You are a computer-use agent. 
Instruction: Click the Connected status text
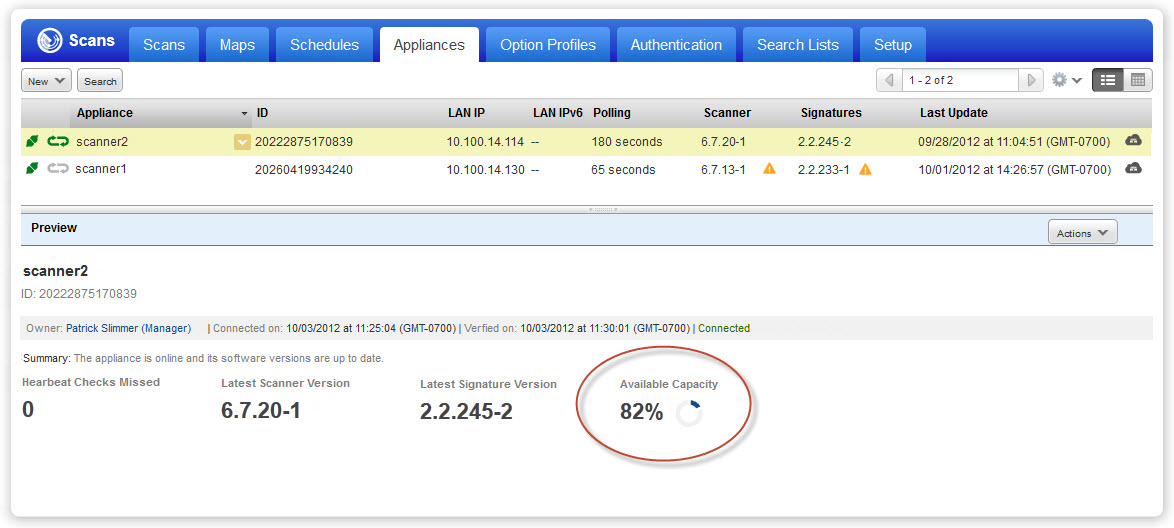pyautogui.click(x=724, y=328)
